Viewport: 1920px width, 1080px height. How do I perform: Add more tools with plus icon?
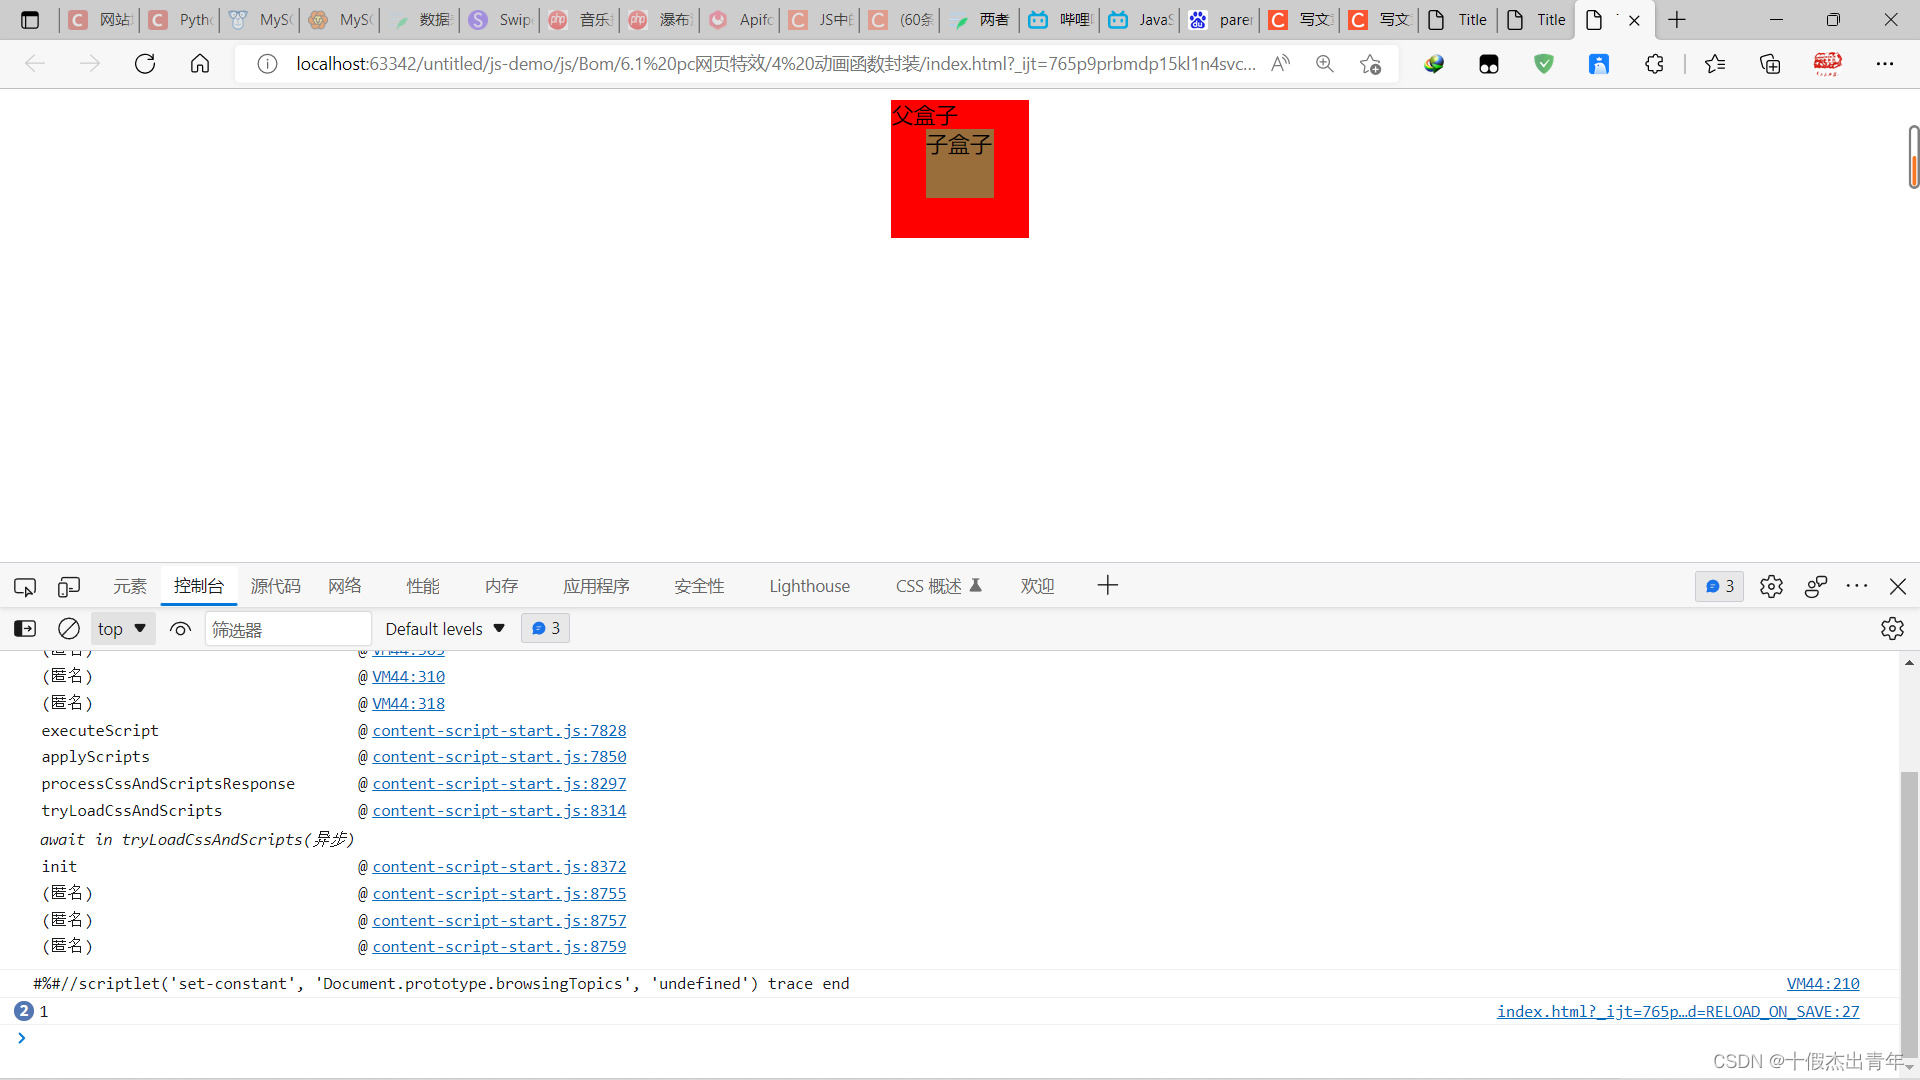pos(1107,586)
